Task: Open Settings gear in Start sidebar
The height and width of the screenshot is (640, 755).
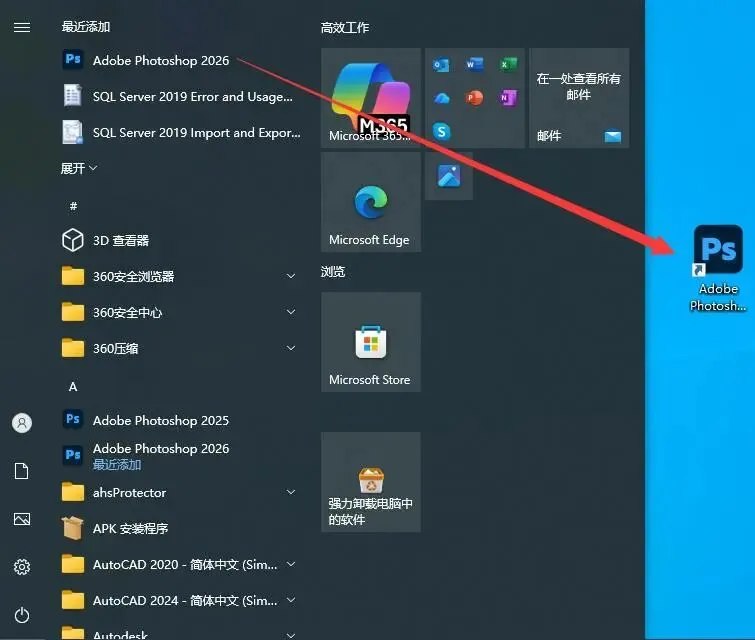Action: 22,567
